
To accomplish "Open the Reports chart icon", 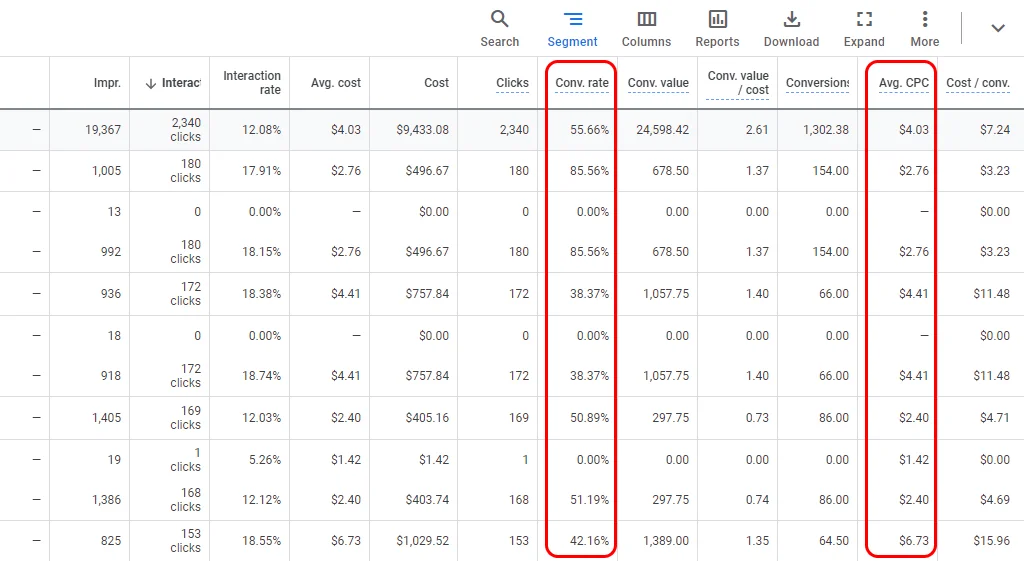I will point(717,20).
